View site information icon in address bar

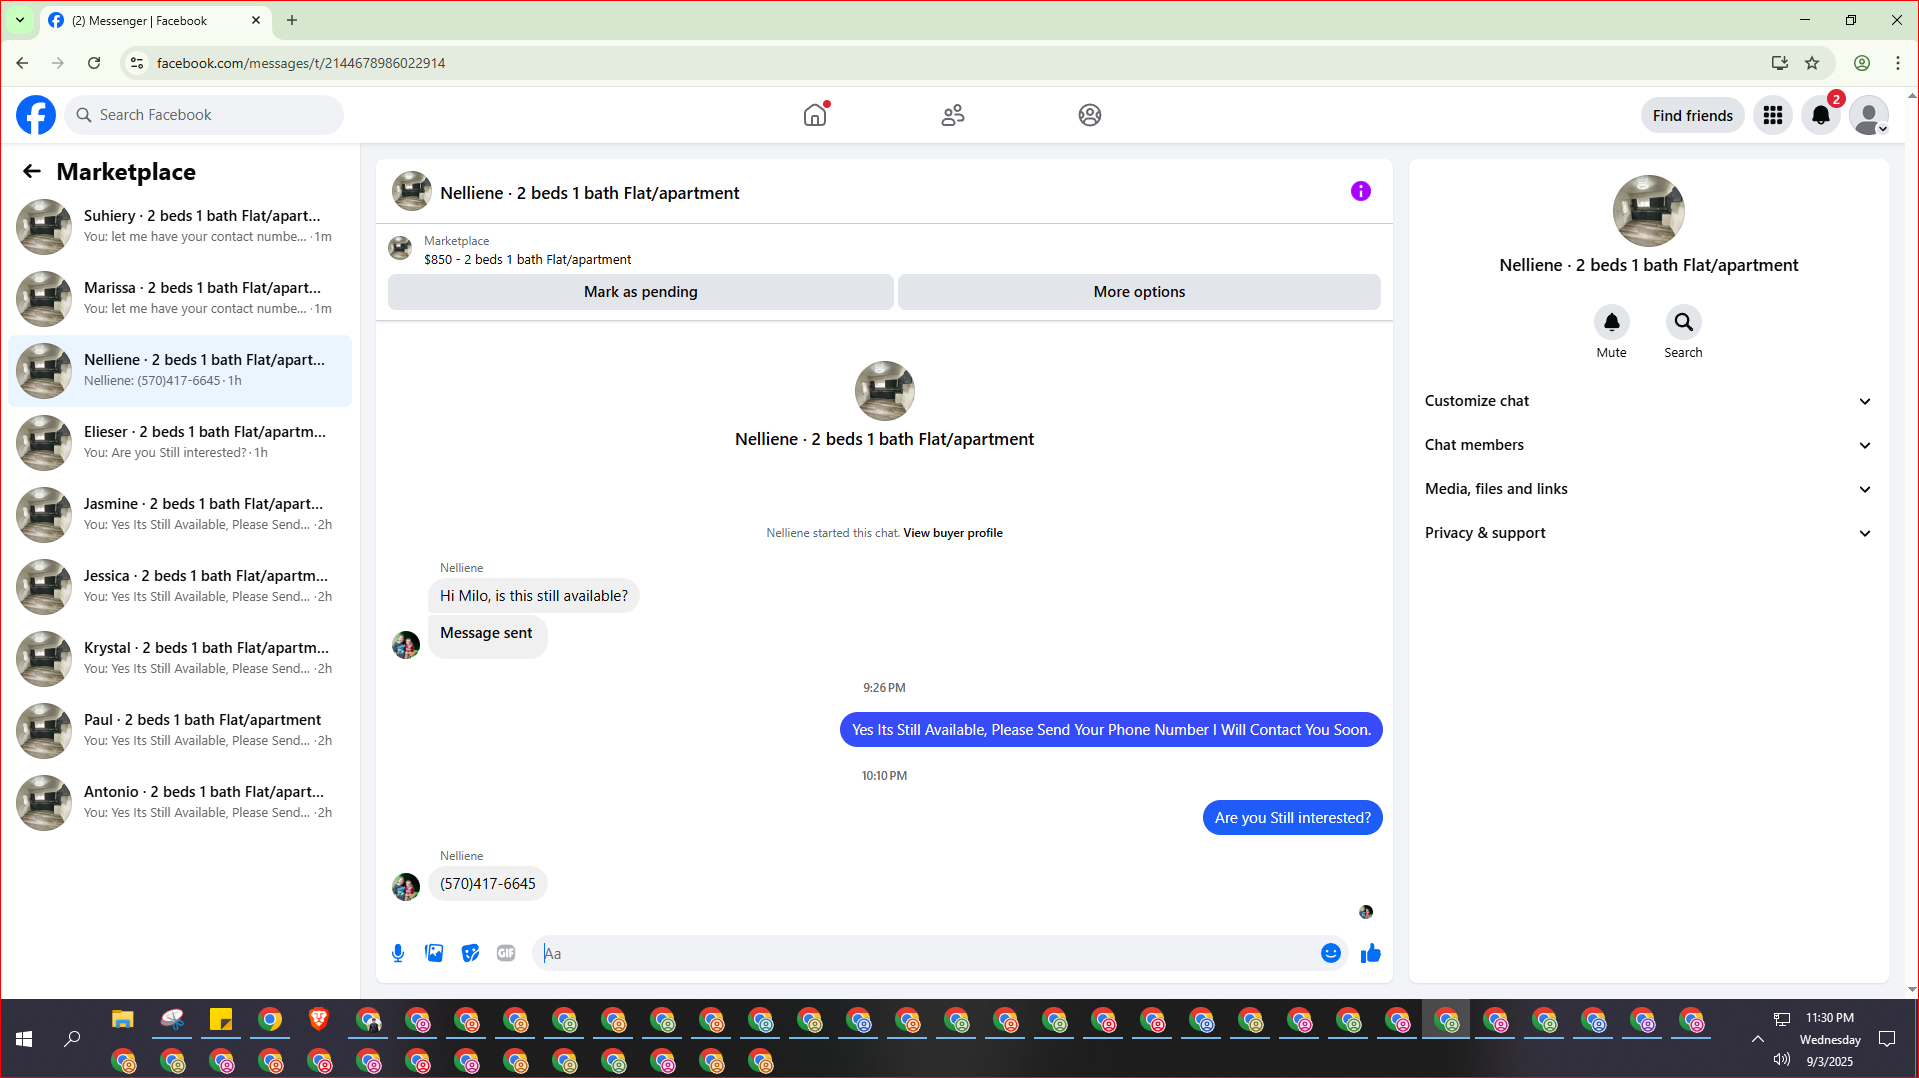tap(137, 63)
